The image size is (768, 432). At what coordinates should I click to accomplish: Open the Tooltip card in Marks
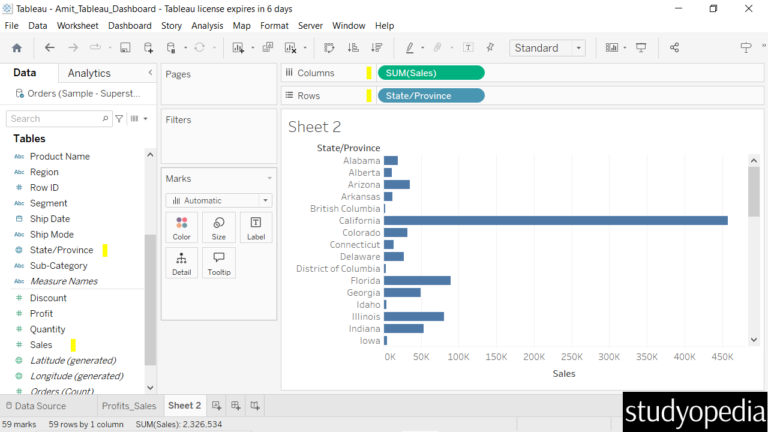[x=219, y=264]
